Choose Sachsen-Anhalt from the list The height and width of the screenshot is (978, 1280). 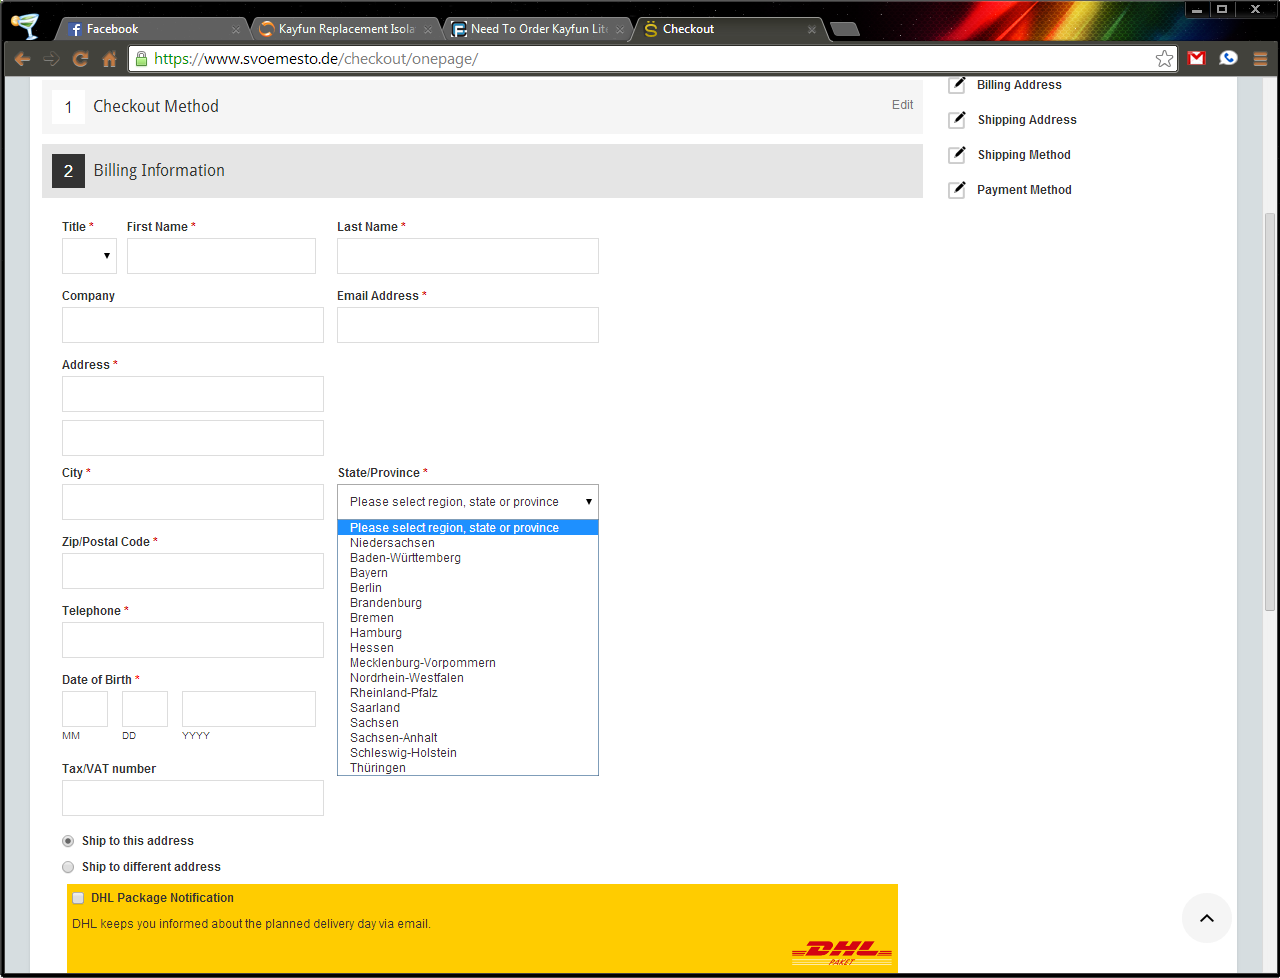(468, 738)
